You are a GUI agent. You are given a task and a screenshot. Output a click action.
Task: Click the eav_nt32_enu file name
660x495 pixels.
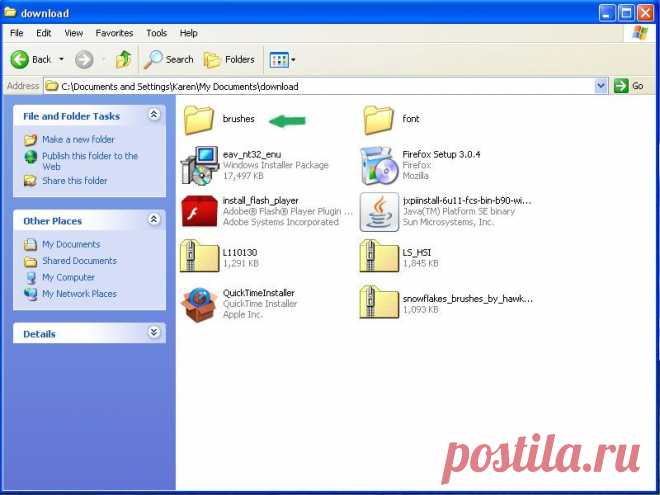coord(252,154)
